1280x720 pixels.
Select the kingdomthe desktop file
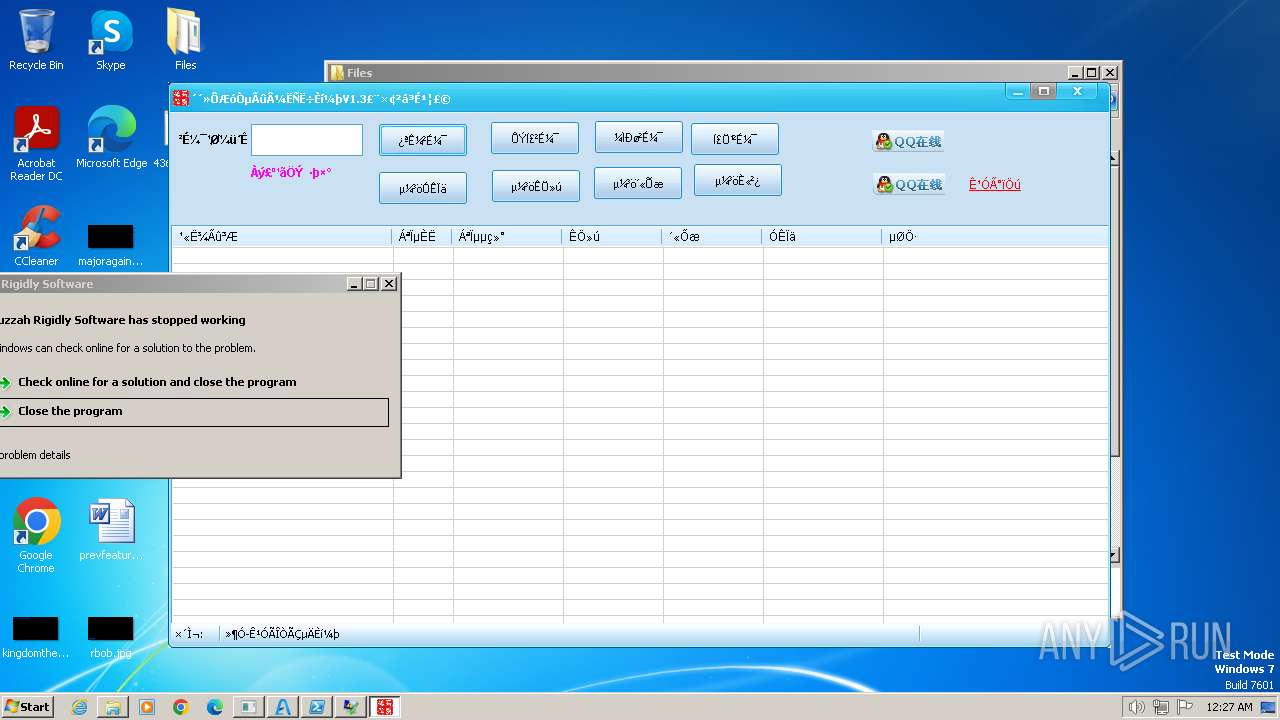coord(36,638)
